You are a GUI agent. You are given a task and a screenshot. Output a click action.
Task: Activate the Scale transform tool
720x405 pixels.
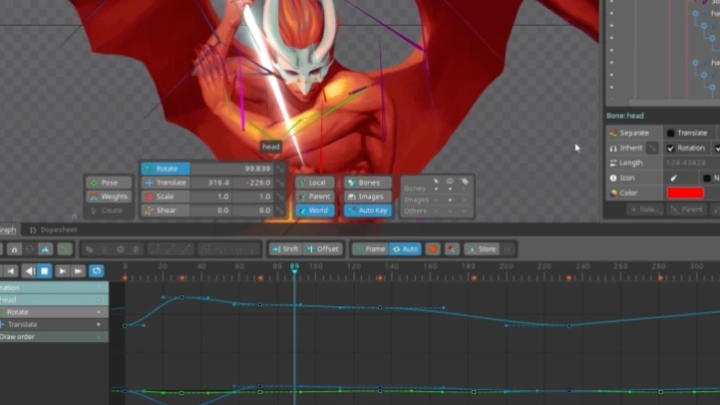coord(166,197)
